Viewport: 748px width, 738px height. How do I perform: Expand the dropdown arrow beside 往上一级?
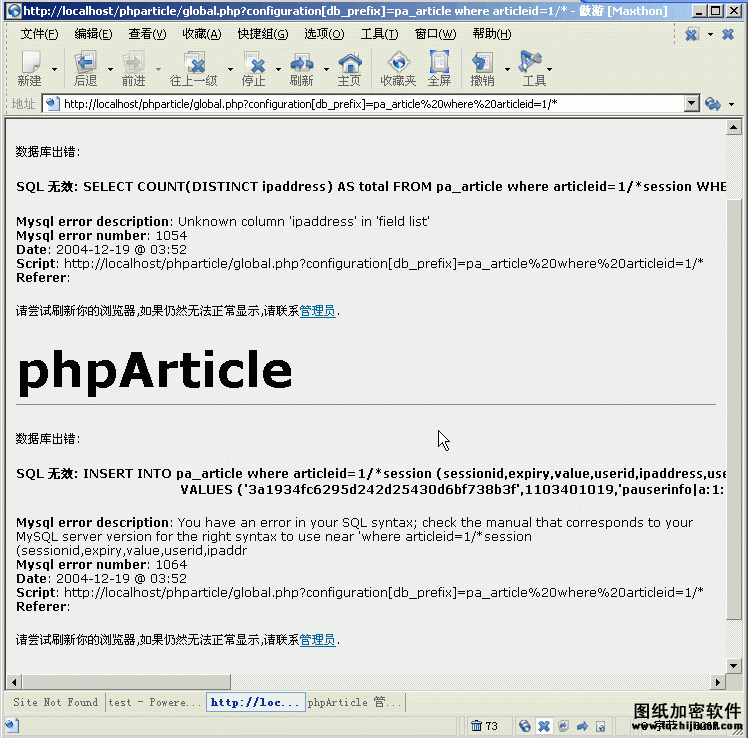(x=230, y=70)
